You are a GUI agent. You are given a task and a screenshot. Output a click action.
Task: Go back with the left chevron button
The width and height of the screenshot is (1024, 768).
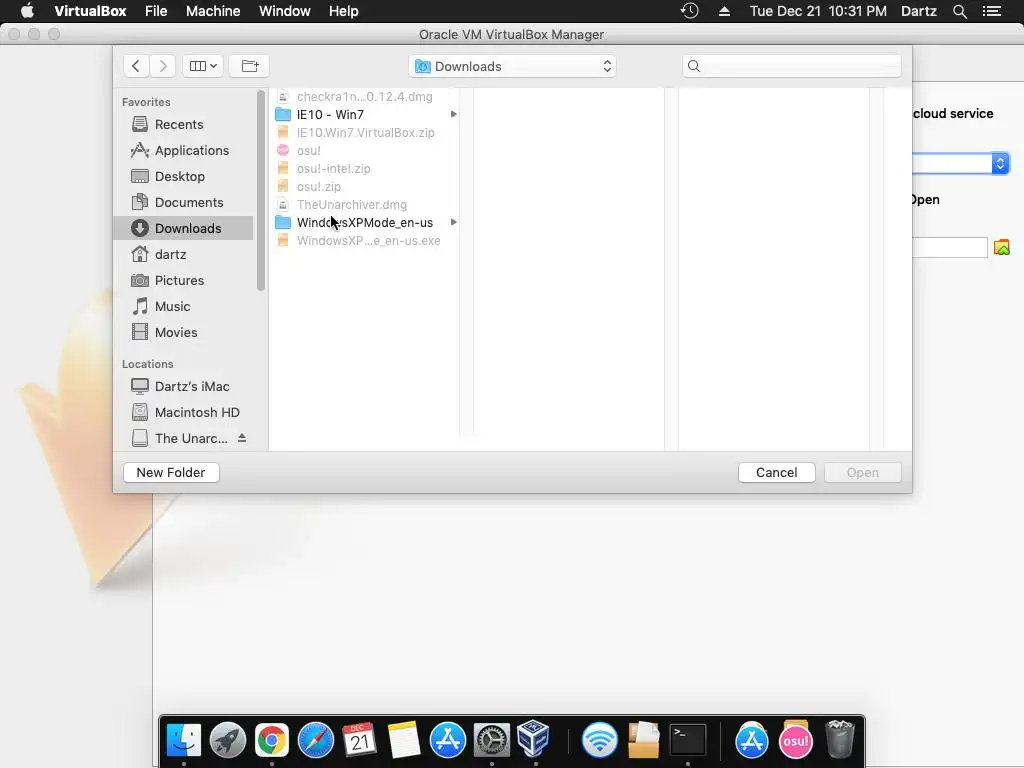click(136, 66)
